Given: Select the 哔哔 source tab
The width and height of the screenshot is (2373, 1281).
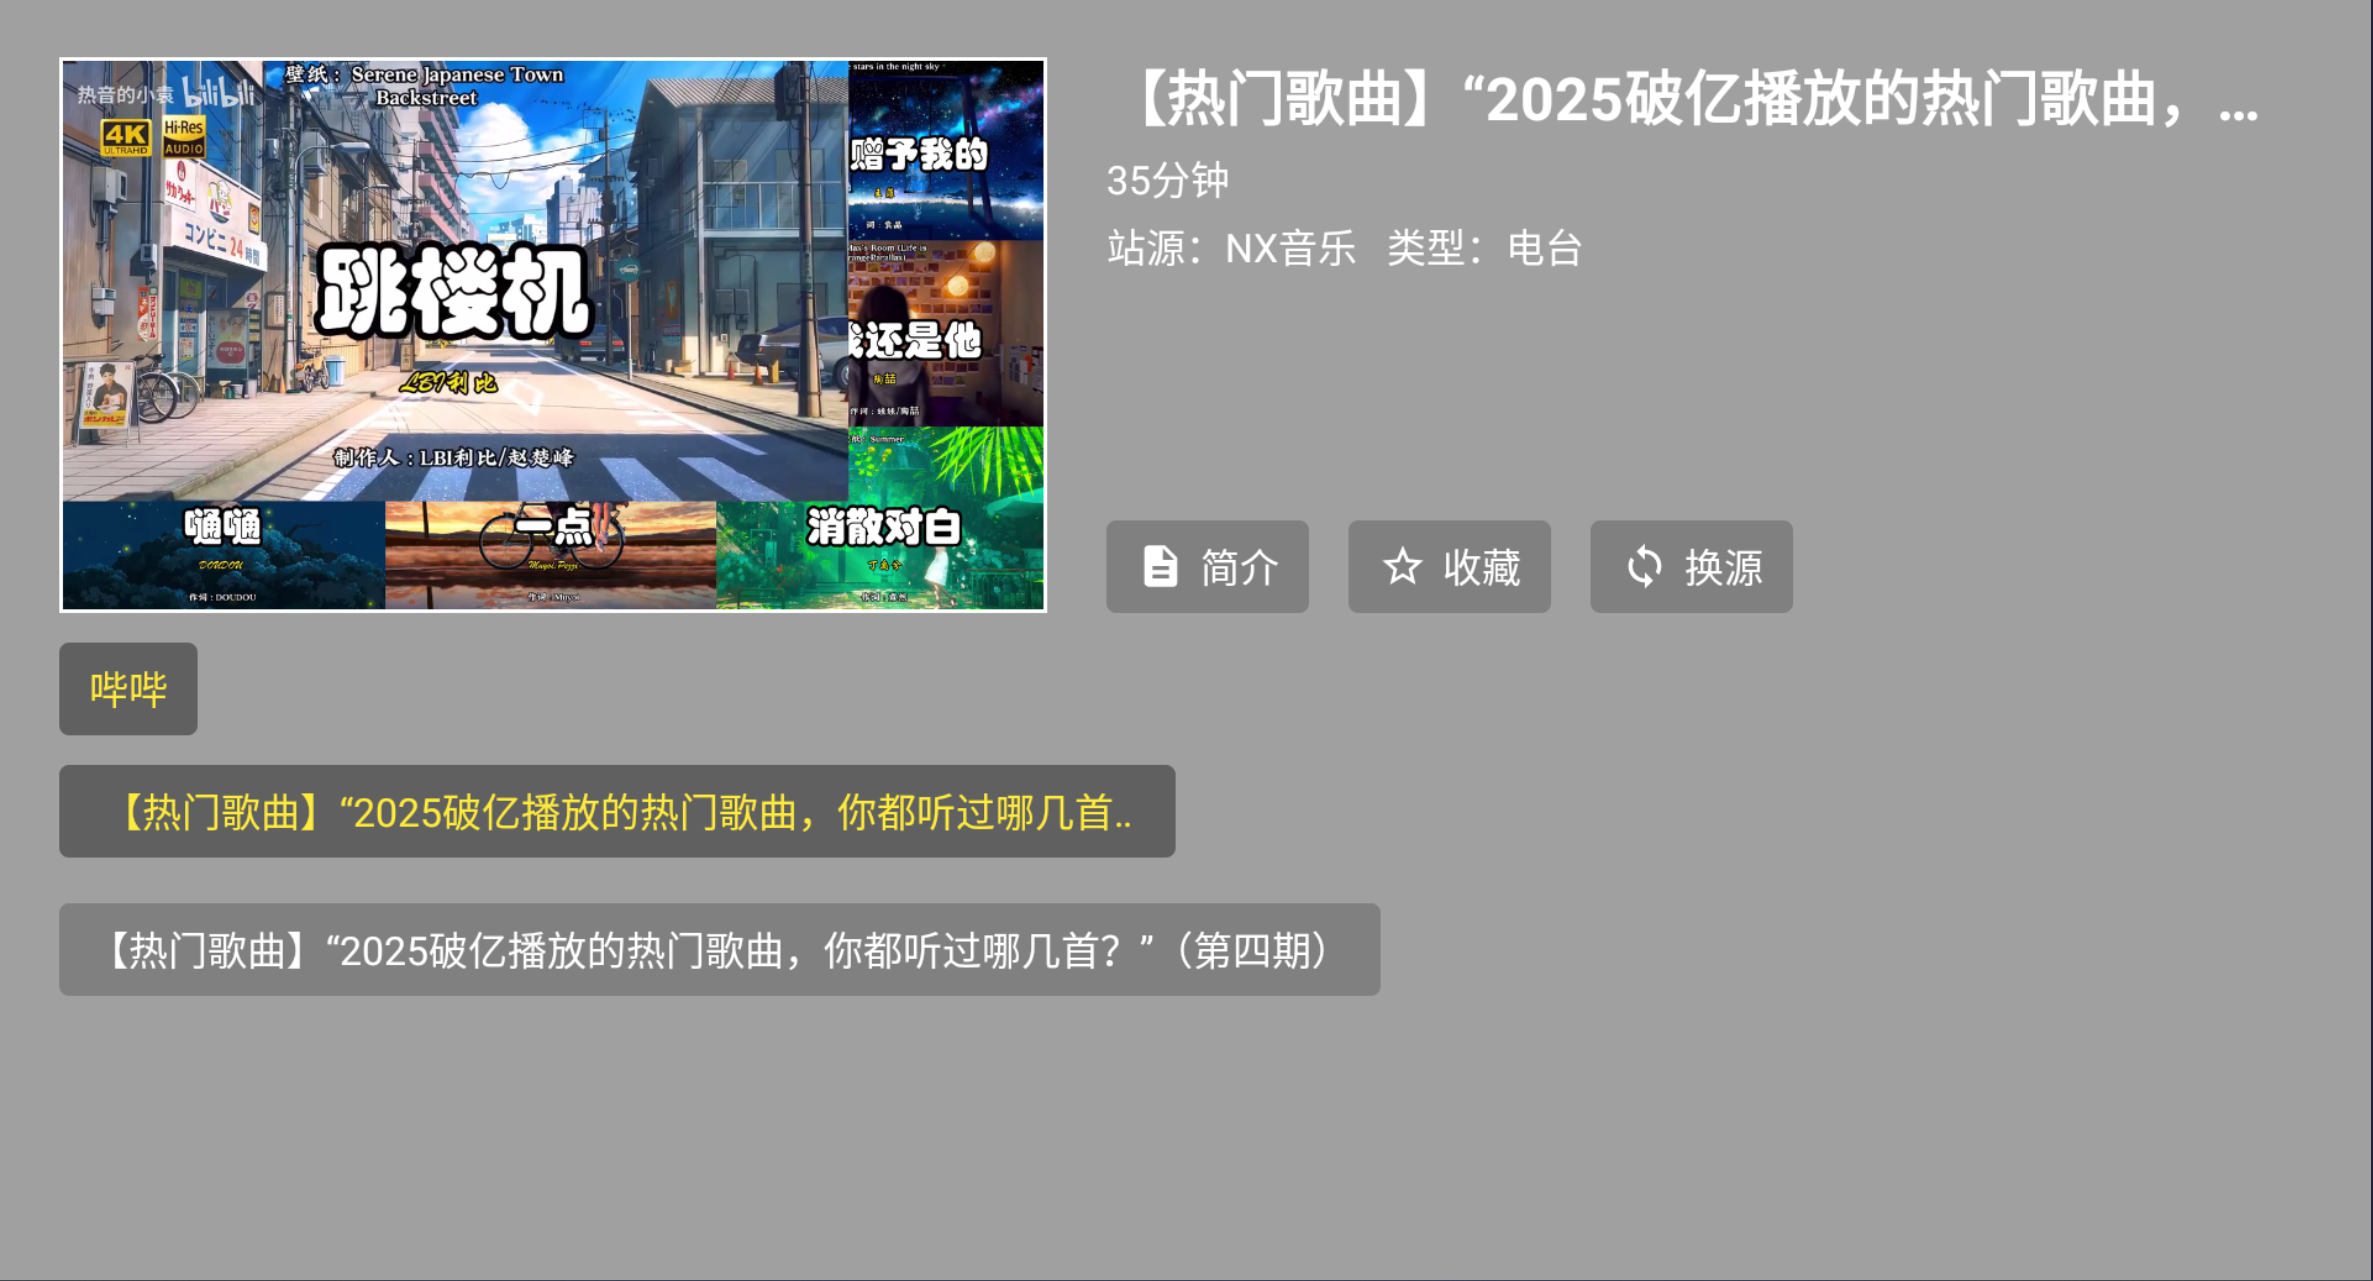Looking at the screenshot, I should coord(127,688).
